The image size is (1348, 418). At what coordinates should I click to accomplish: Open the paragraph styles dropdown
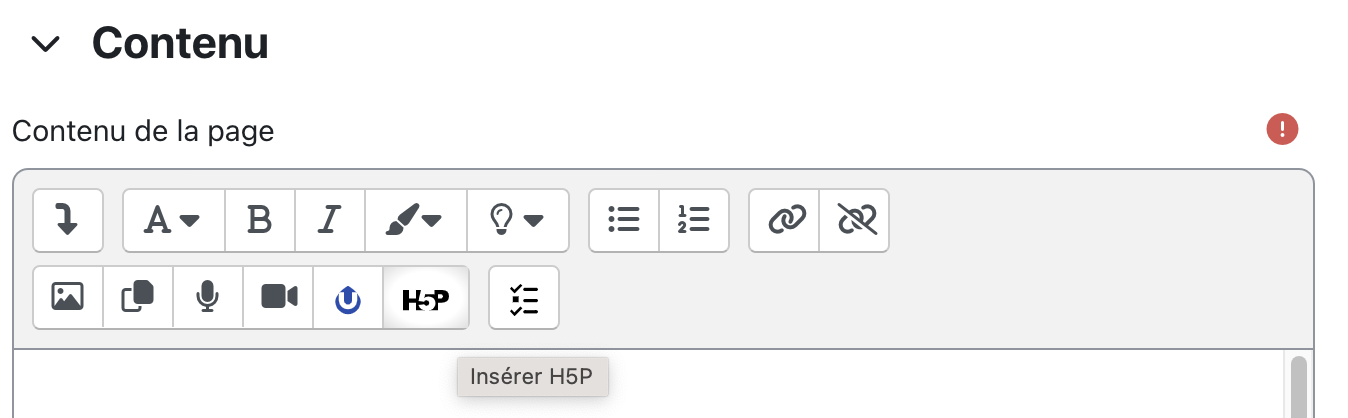point(173,220)
